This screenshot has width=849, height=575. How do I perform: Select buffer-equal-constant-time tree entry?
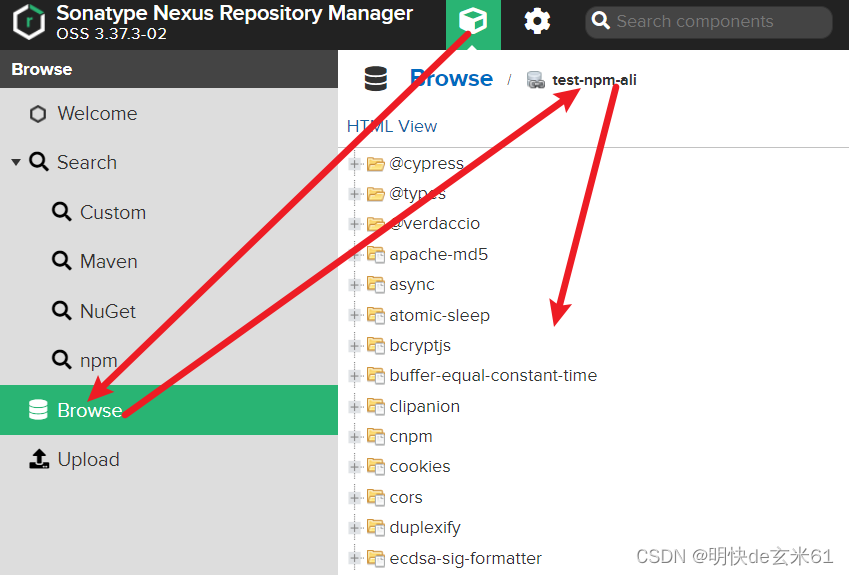pos(493,376)
